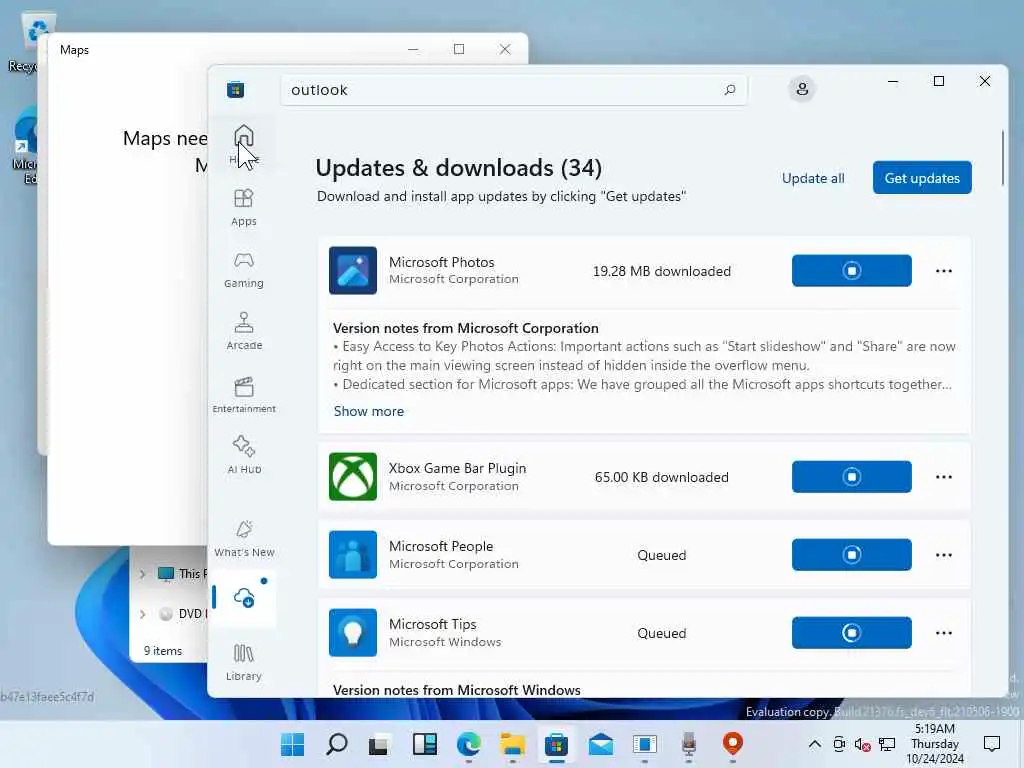This screenshot has width=1024, height=768.
Task: Open the Windows Start menu
Action: click(292, 744)
